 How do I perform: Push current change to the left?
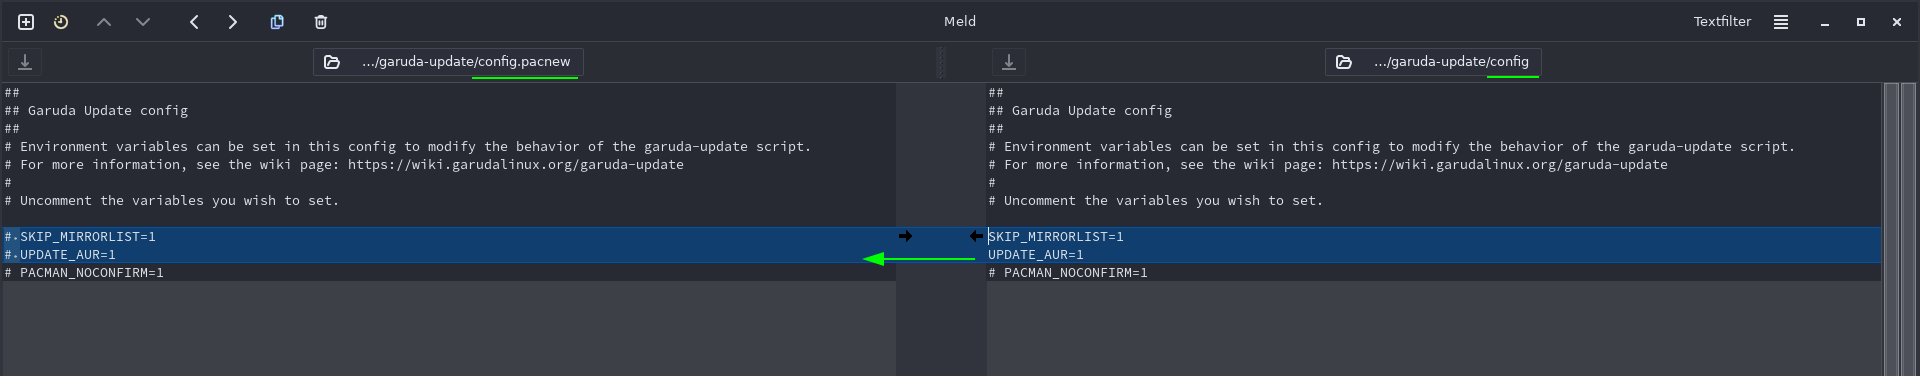tap(194, 22)
